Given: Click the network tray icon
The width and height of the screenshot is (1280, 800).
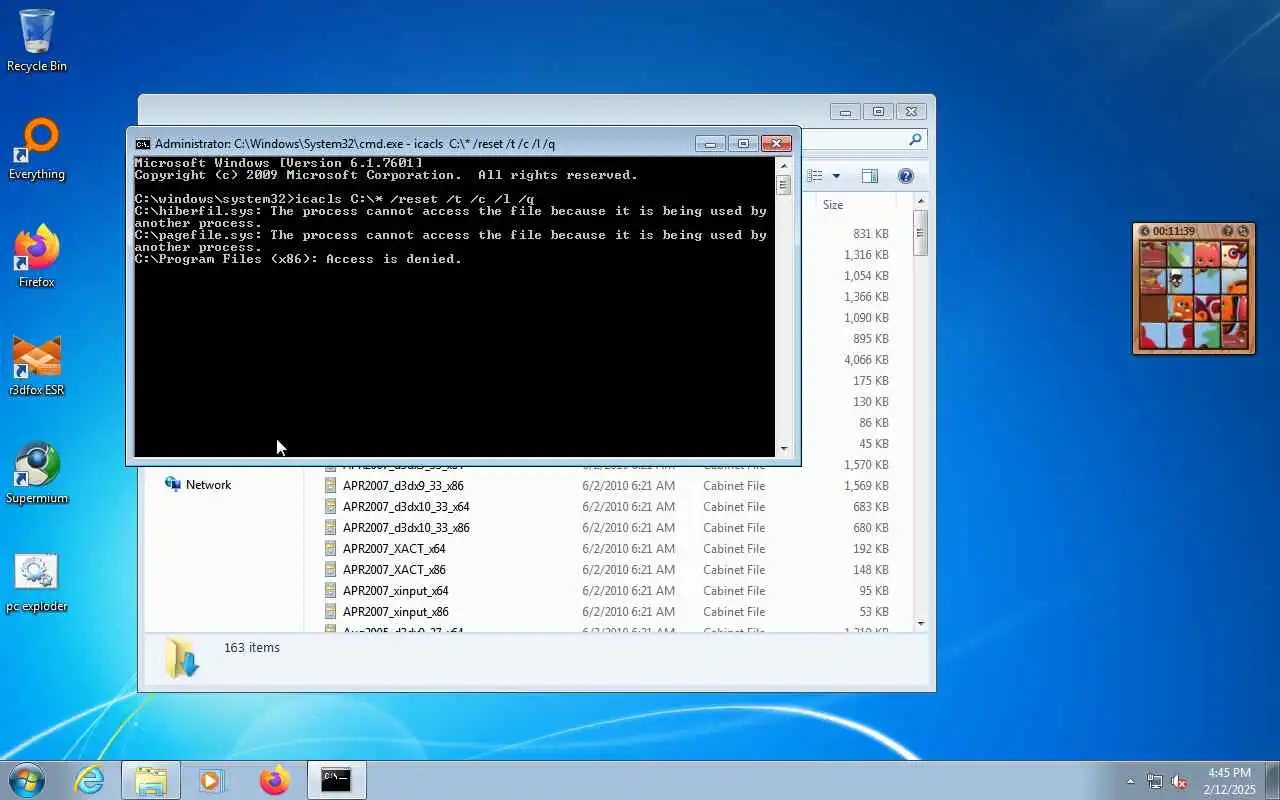Looking at the screenshot, I should pos(1155,781).
